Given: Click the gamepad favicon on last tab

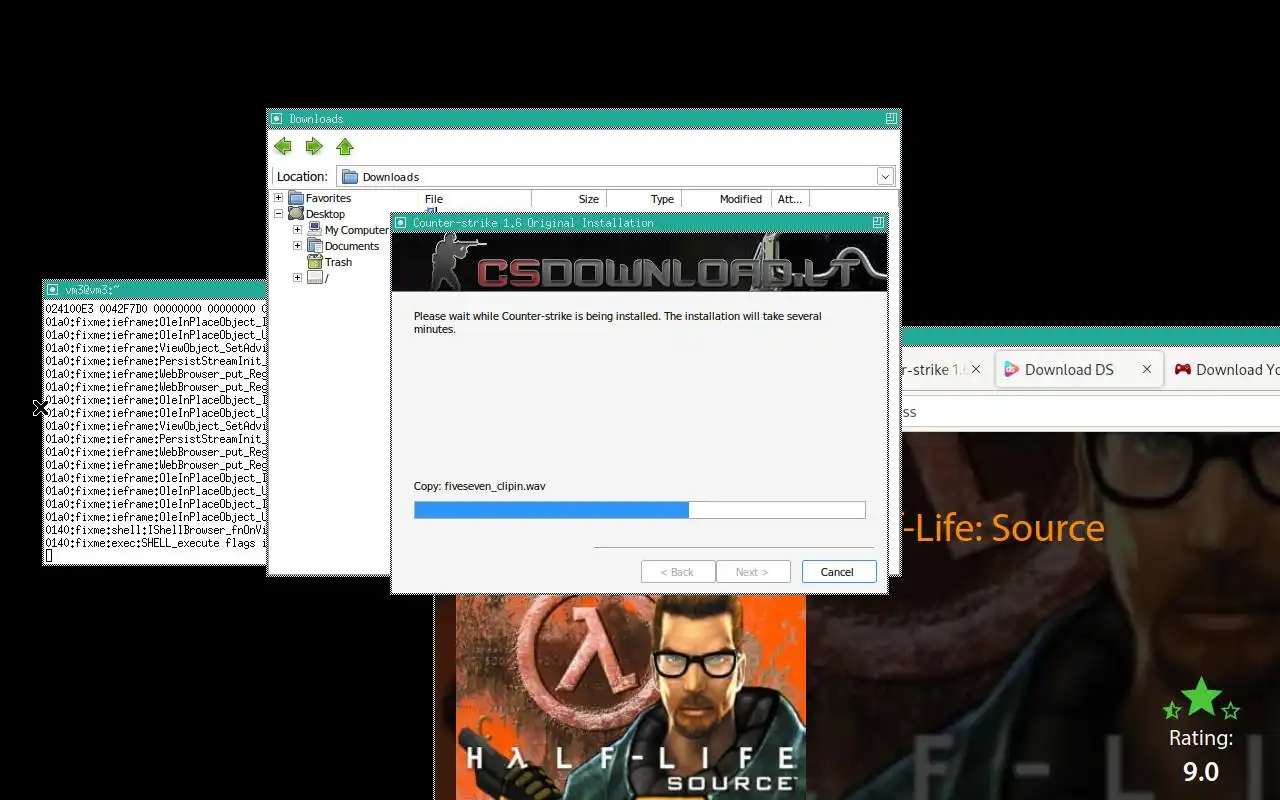Looking at the screenshot, I should [x=1182, y=369].
